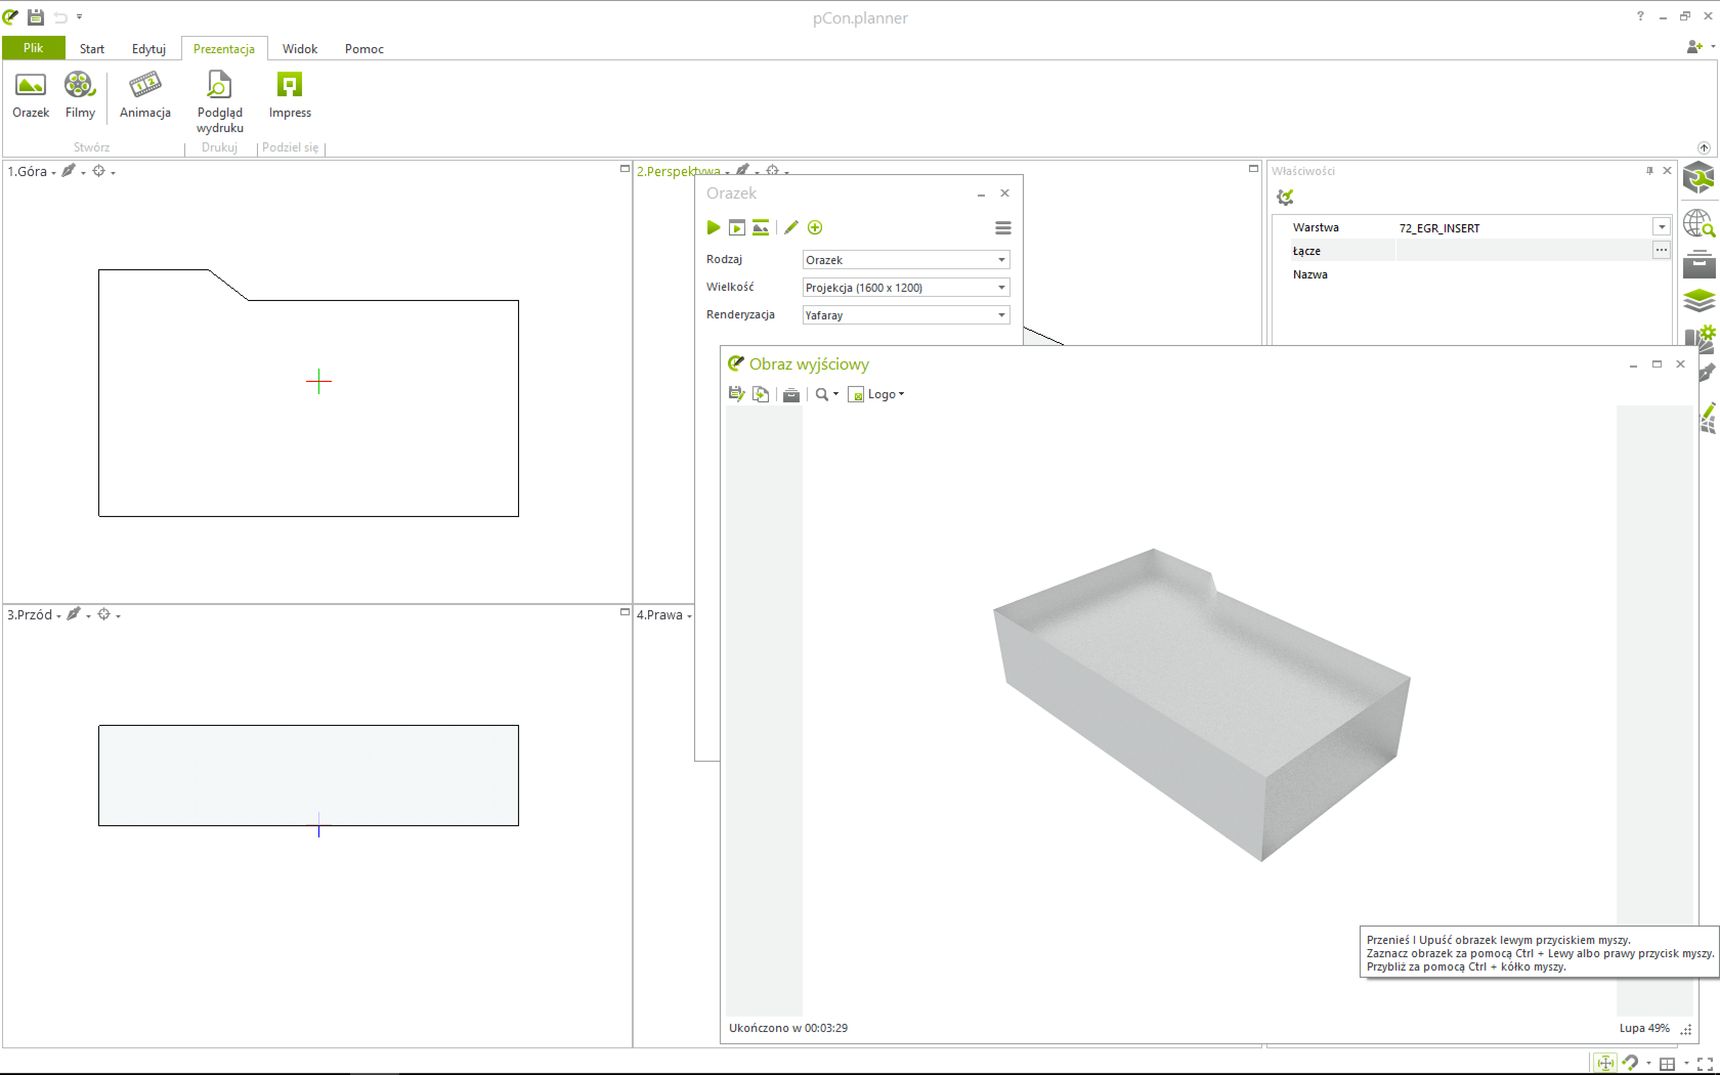Open the camera target menu in 3.Przód
Viewport: 1720px width, 1075px height.
coord(104,614)
